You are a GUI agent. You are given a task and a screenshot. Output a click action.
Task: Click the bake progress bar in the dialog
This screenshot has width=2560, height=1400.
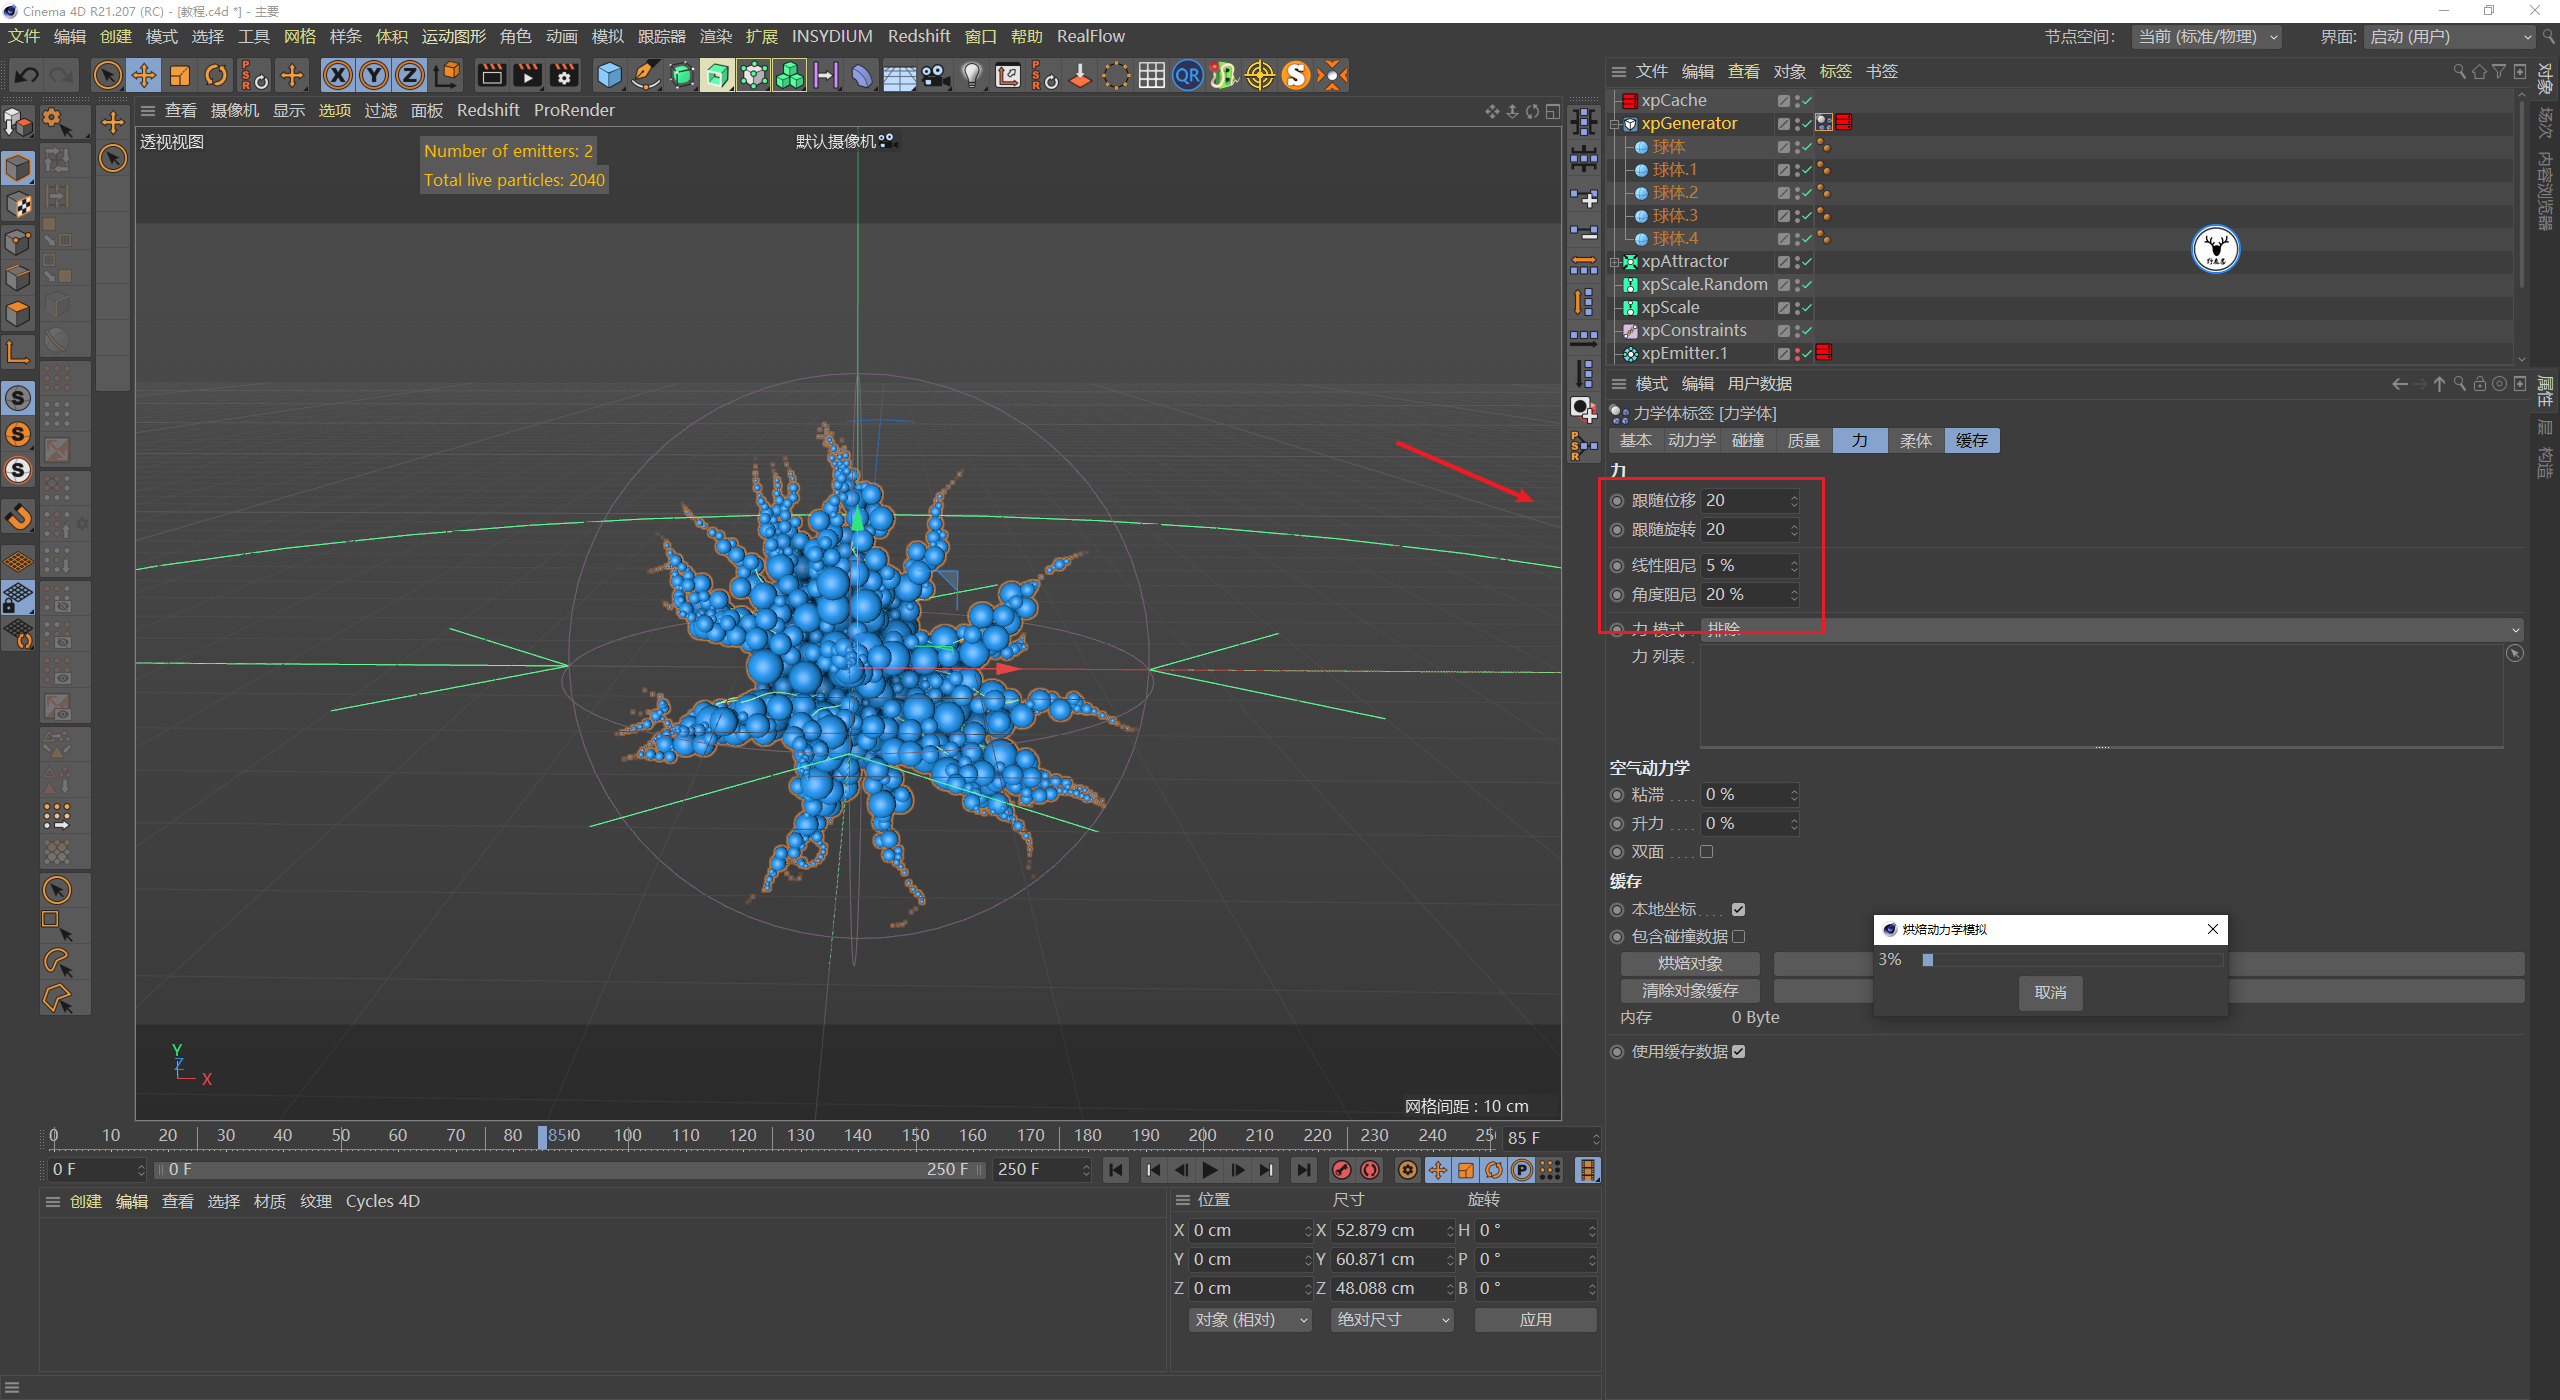tap(2072, 960)
